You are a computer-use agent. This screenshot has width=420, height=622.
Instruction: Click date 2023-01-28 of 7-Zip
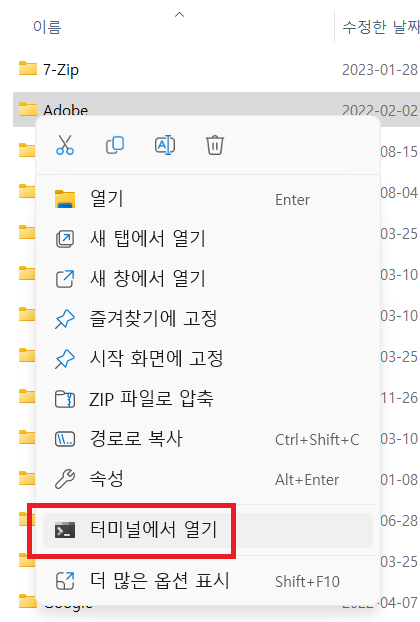pos(380,70)
